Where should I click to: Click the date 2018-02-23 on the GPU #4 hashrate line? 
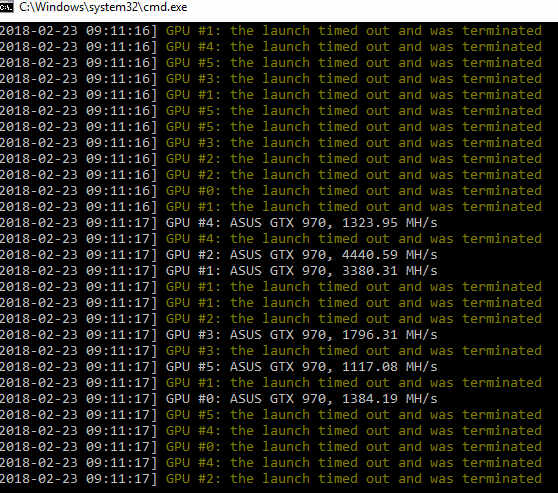click(x=38, y=223)
